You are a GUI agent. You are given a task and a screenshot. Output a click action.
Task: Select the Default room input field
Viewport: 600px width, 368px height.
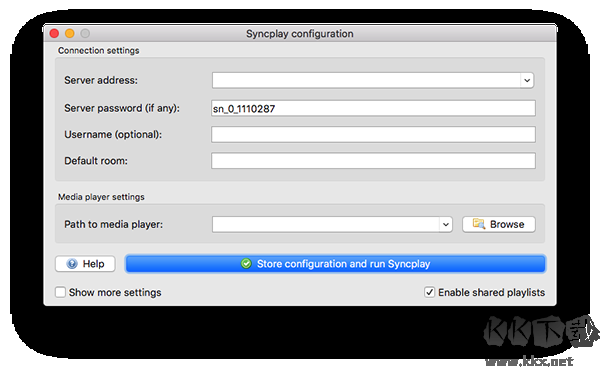pos(373,161)
